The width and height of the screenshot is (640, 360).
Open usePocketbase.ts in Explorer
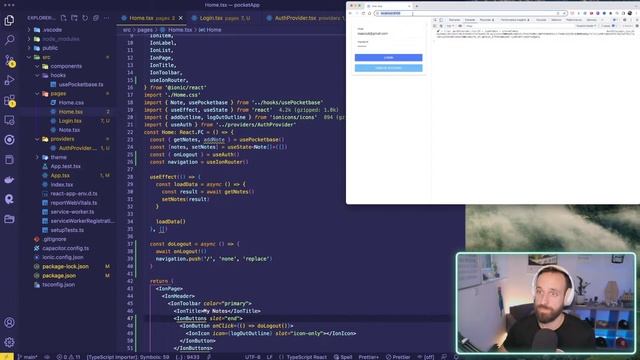[x=81, y=84]
